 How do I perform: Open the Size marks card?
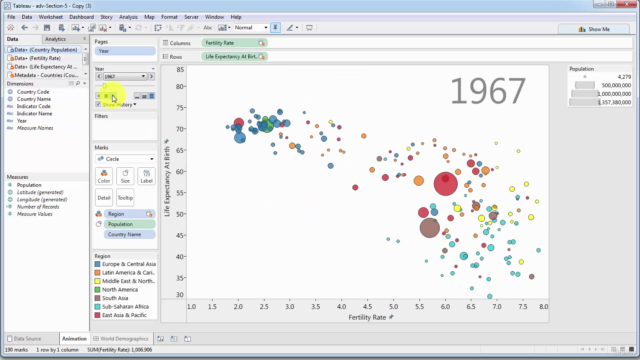click(x=125, y=176)
